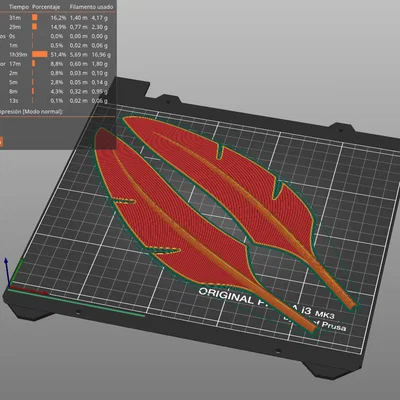The width and height of the screenshot is (400, 400).
Task: Select the 0s time entry in legend
Action: [12, 36]
